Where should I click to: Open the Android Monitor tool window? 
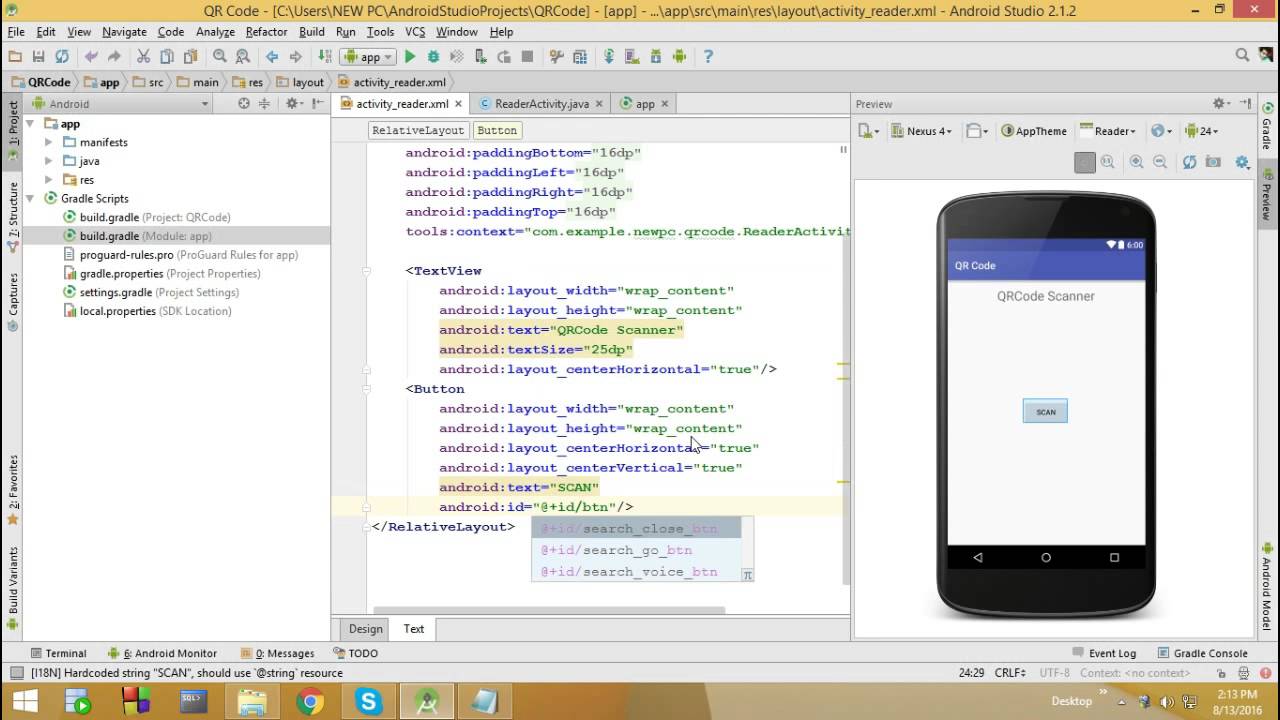(162, 653)
